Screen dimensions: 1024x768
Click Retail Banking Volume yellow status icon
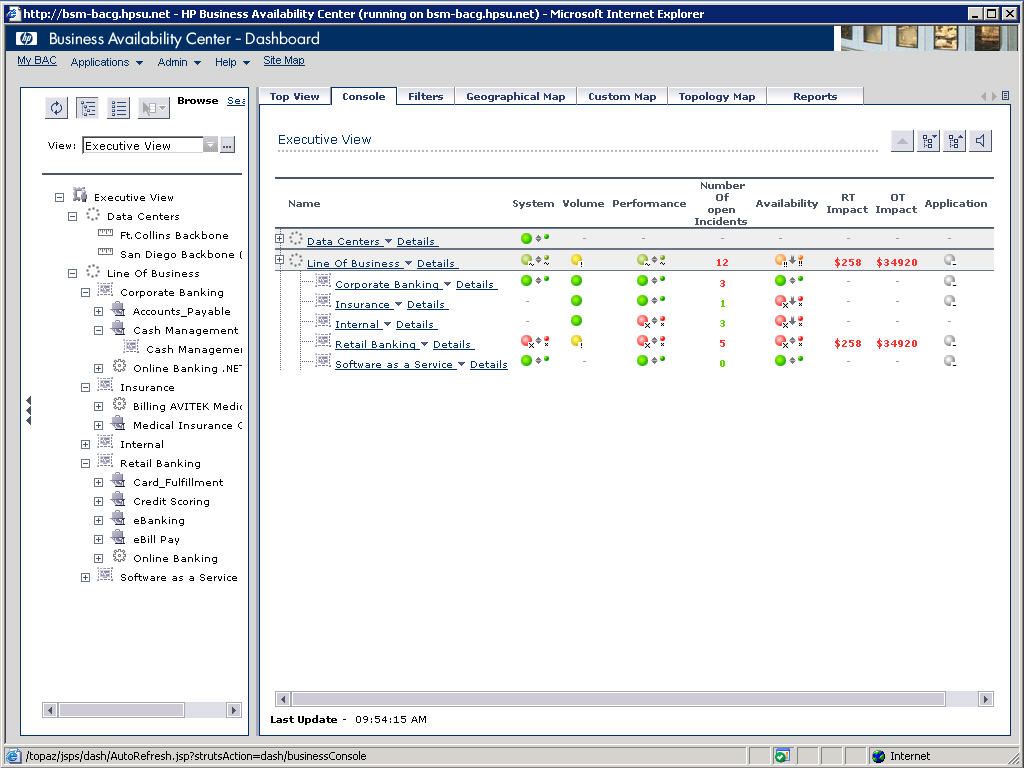point(577,341)
